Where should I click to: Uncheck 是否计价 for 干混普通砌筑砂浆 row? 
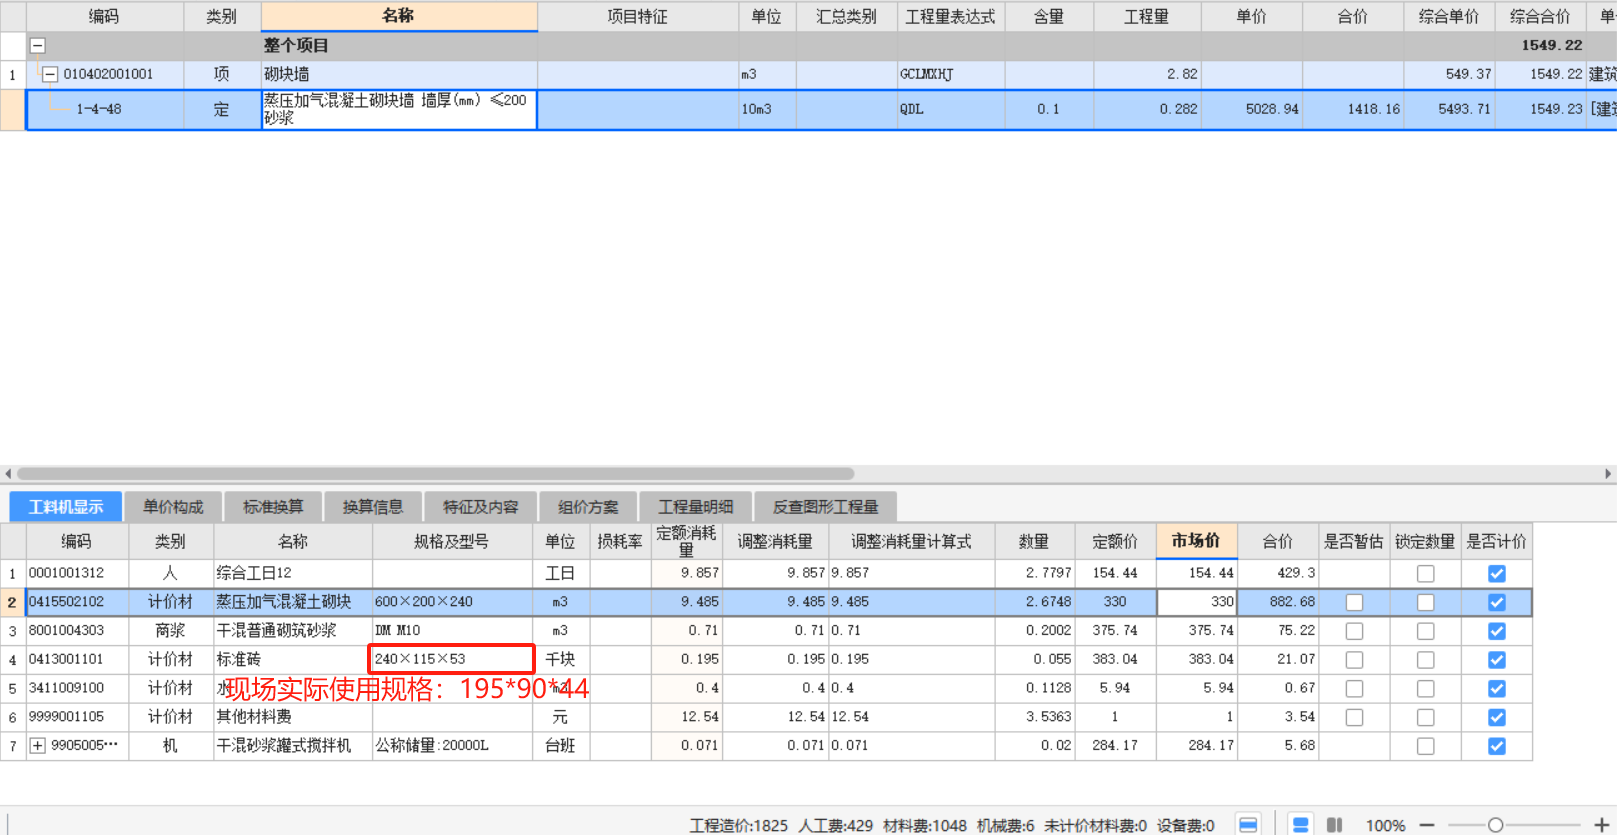coord(1497,631)
